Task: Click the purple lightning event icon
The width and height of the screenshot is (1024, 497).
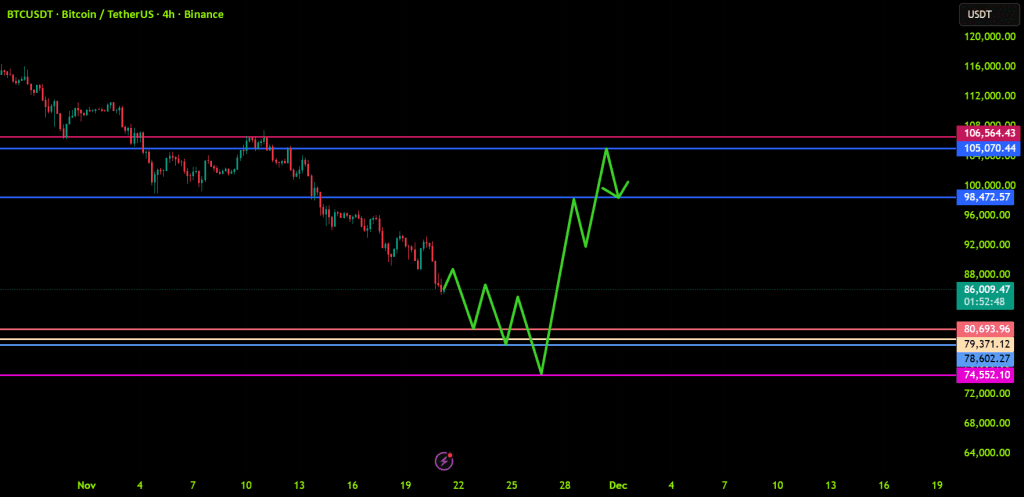Action: (x=444, y=461)
